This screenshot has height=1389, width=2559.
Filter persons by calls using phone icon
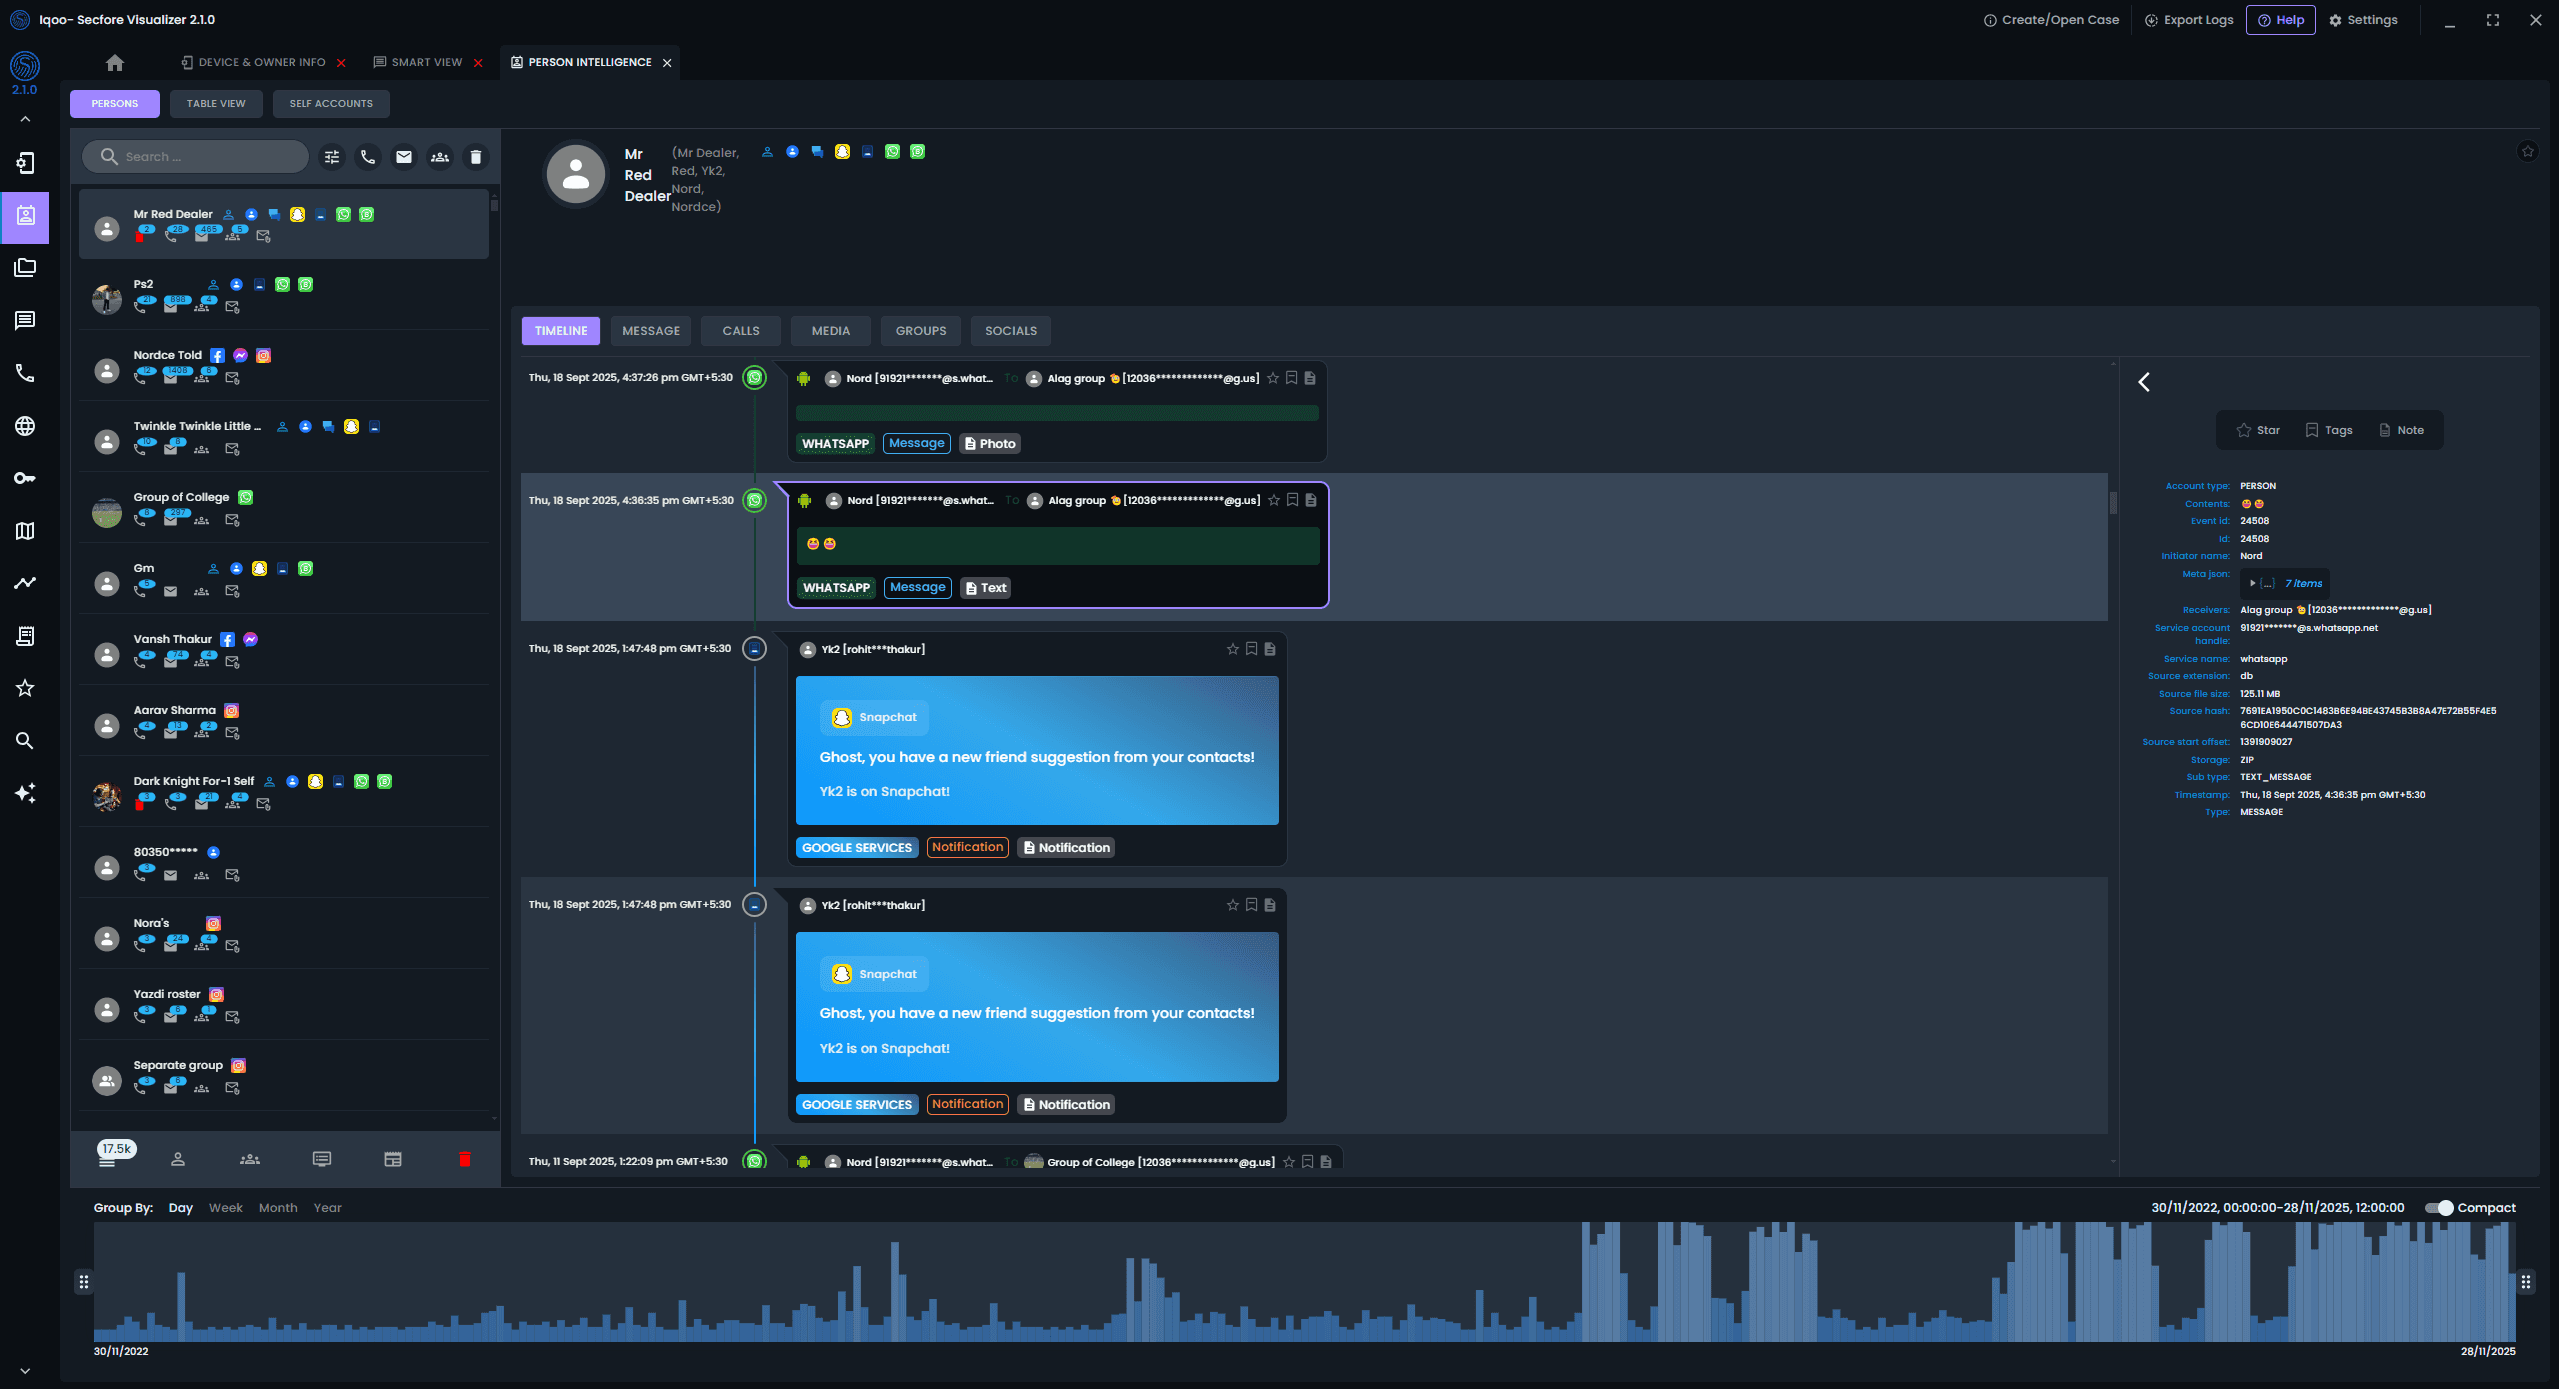pyautogui.click(x=368, y=157)
